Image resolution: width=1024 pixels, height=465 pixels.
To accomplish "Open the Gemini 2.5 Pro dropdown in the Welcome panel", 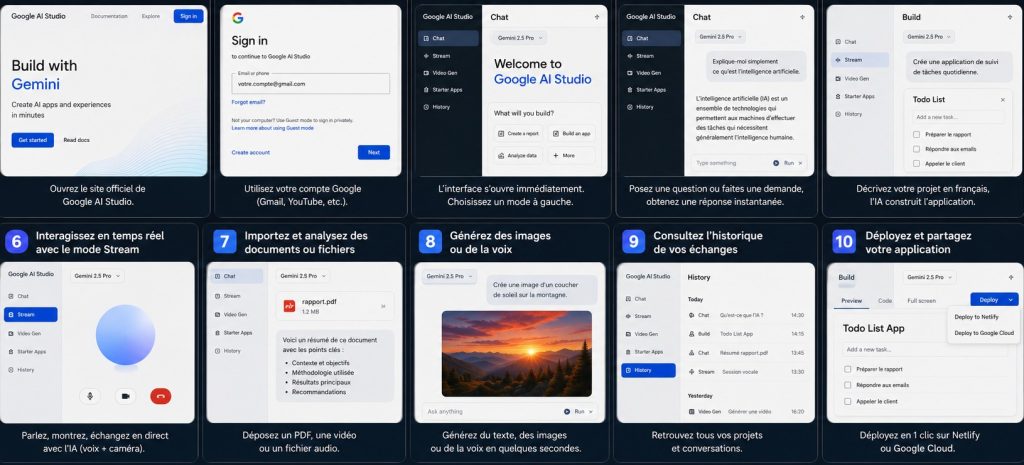I will coord(519,38).
